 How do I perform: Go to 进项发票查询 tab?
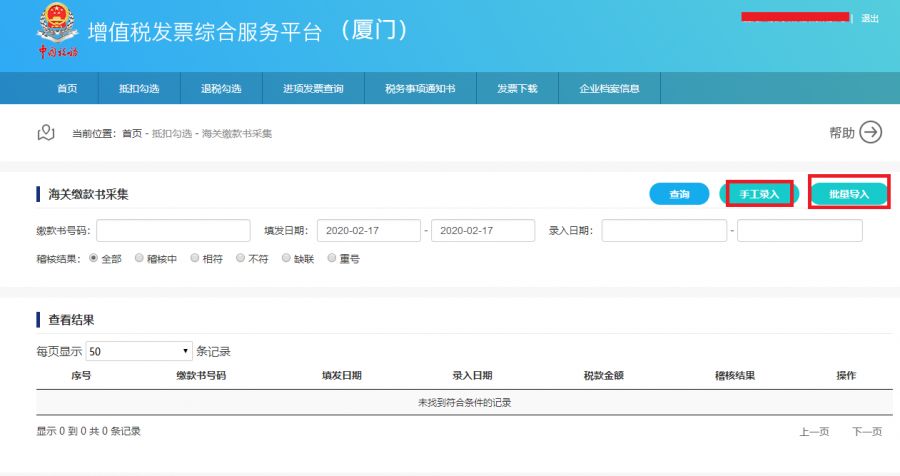pyautogui.click(x=314, y=88)
